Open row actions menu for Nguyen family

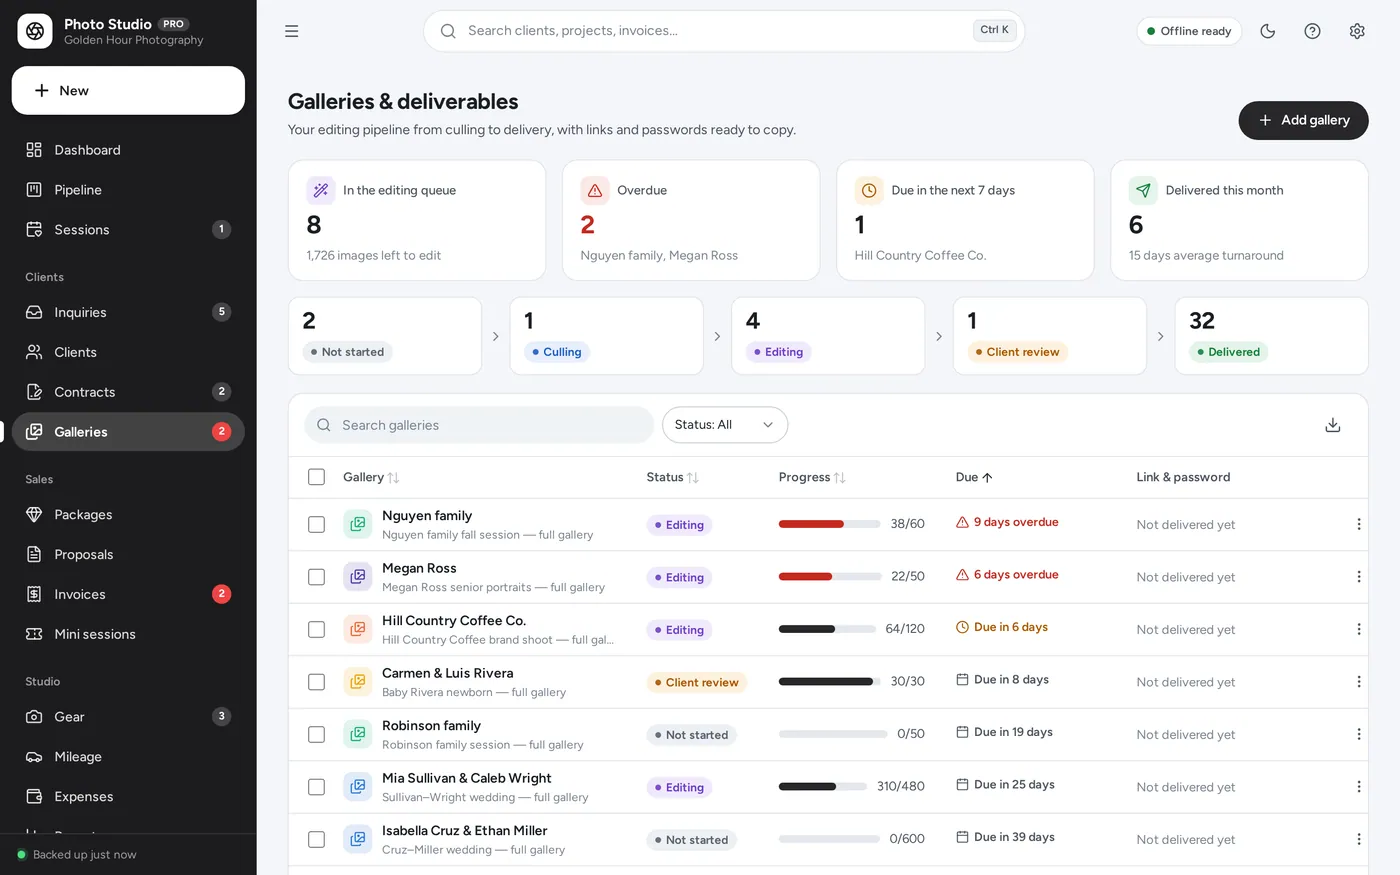click(x=1358, y=524)
